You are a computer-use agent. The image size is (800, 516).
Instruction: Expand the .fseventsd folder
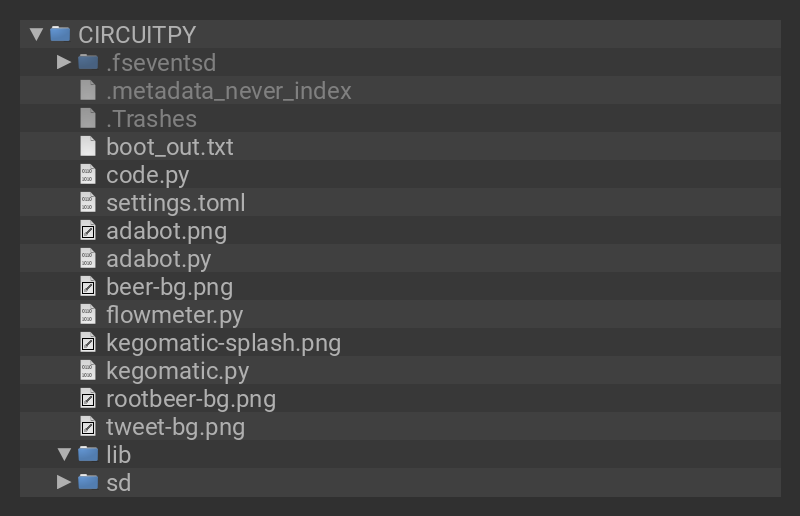click(64, 62)
